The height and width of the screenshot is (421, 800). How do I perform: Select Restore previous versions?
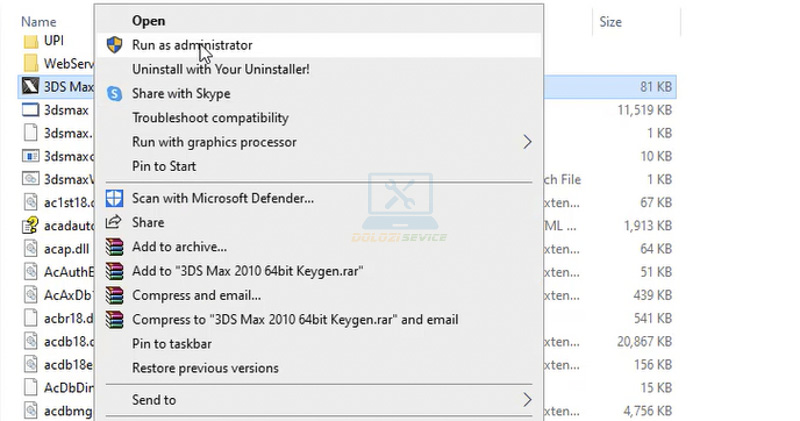coord(318,368)
